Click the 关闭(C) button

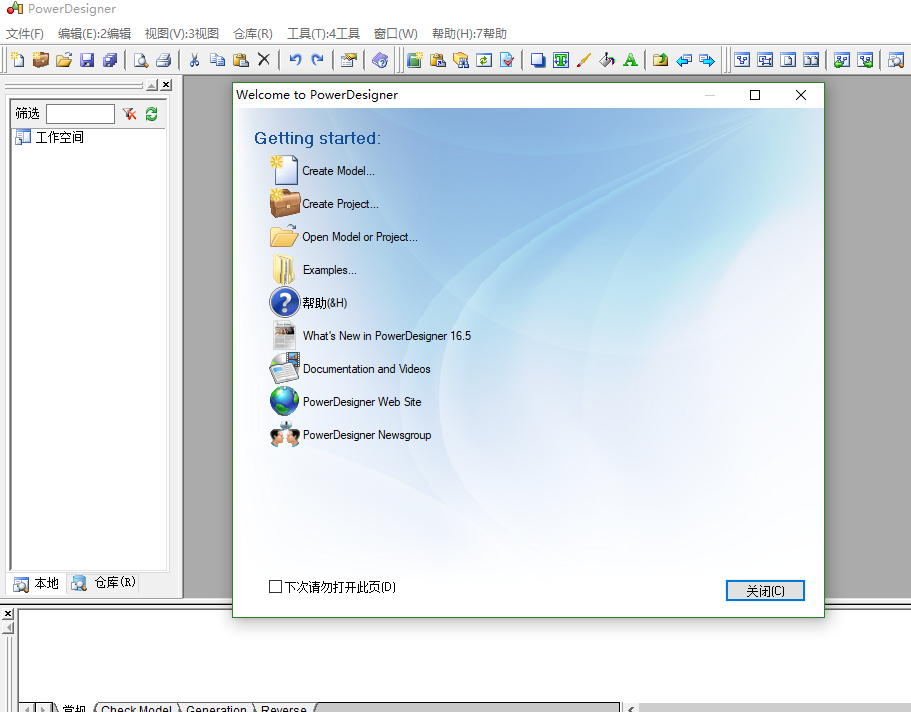point(765,591)
